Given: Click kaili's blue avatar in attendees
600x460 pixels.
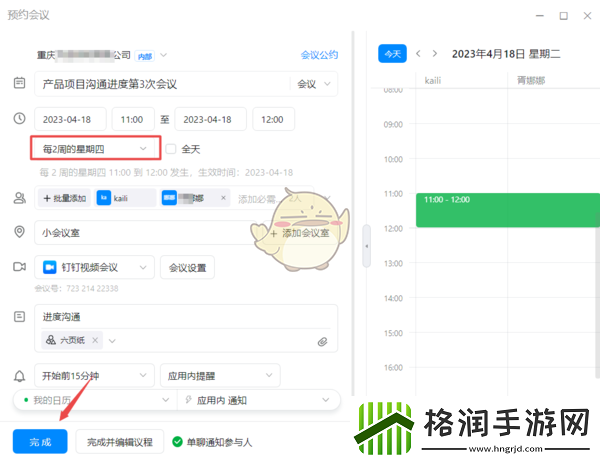Looking at the screenshot, I should point(104,198).
